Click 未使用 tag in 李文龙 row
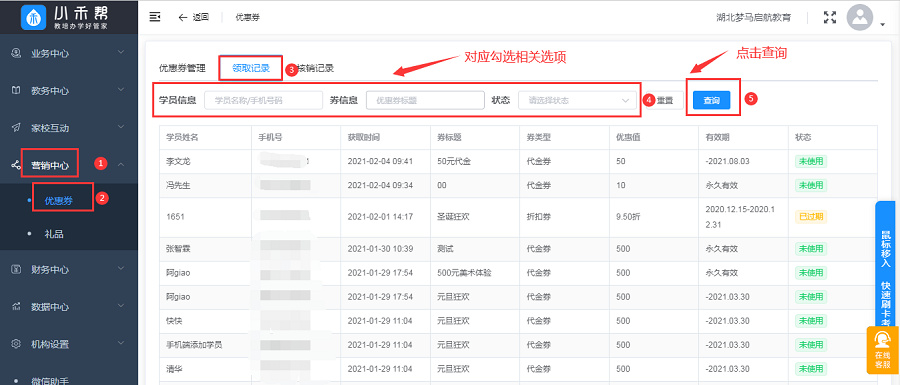 coord(810,161)
